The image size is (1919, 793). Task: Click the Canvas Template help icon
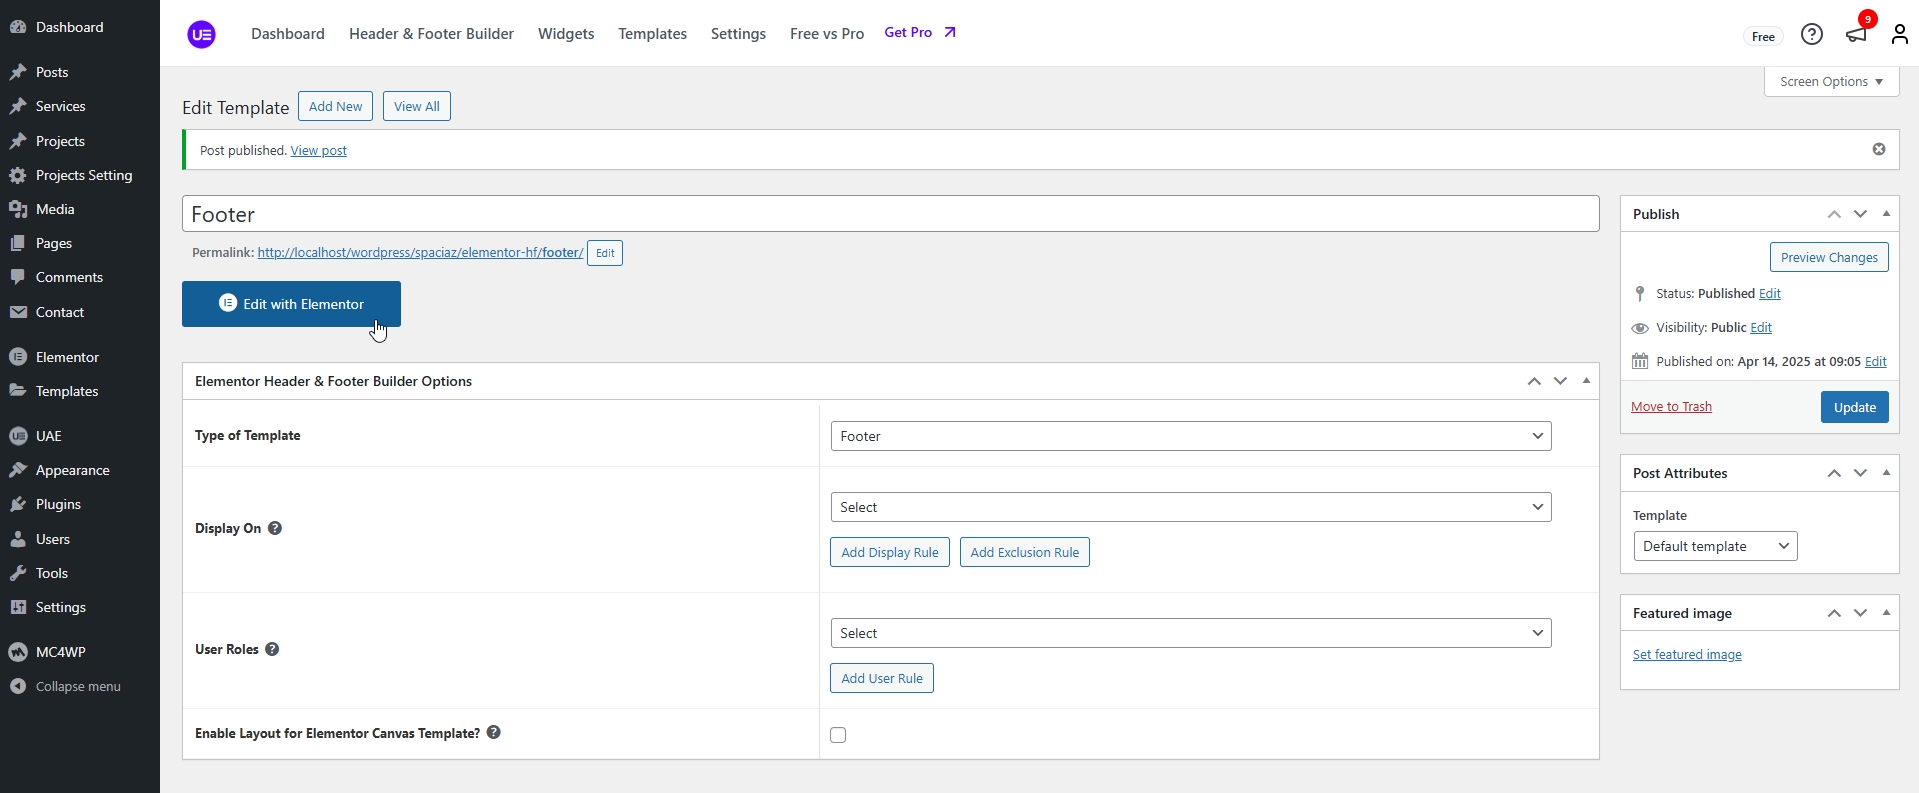[494, 733]
